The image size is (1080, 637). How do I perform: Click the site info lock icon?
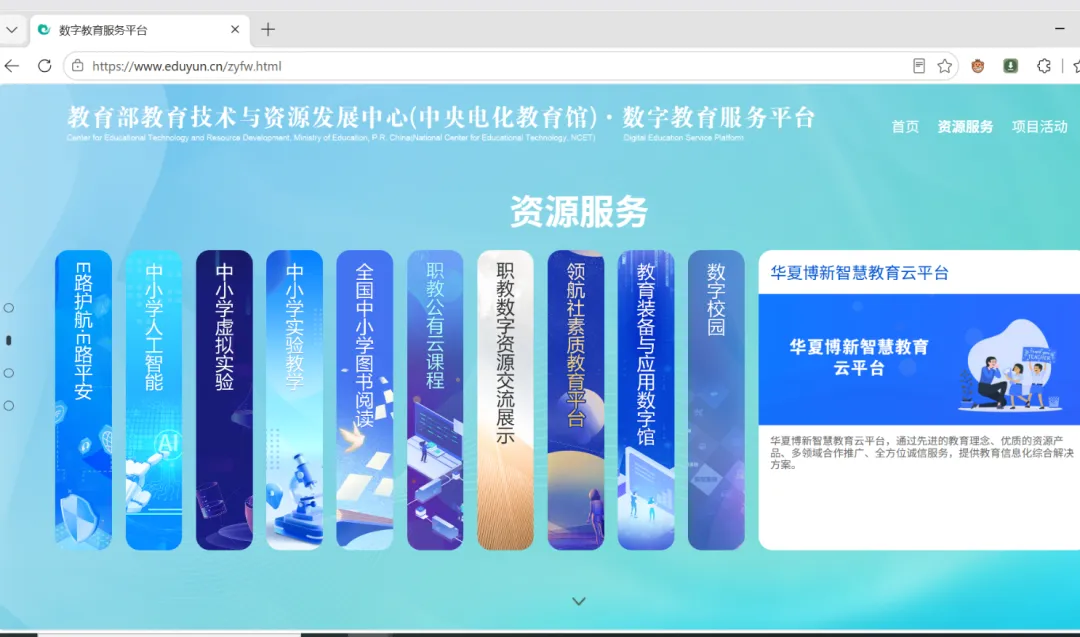pos(78,66)
